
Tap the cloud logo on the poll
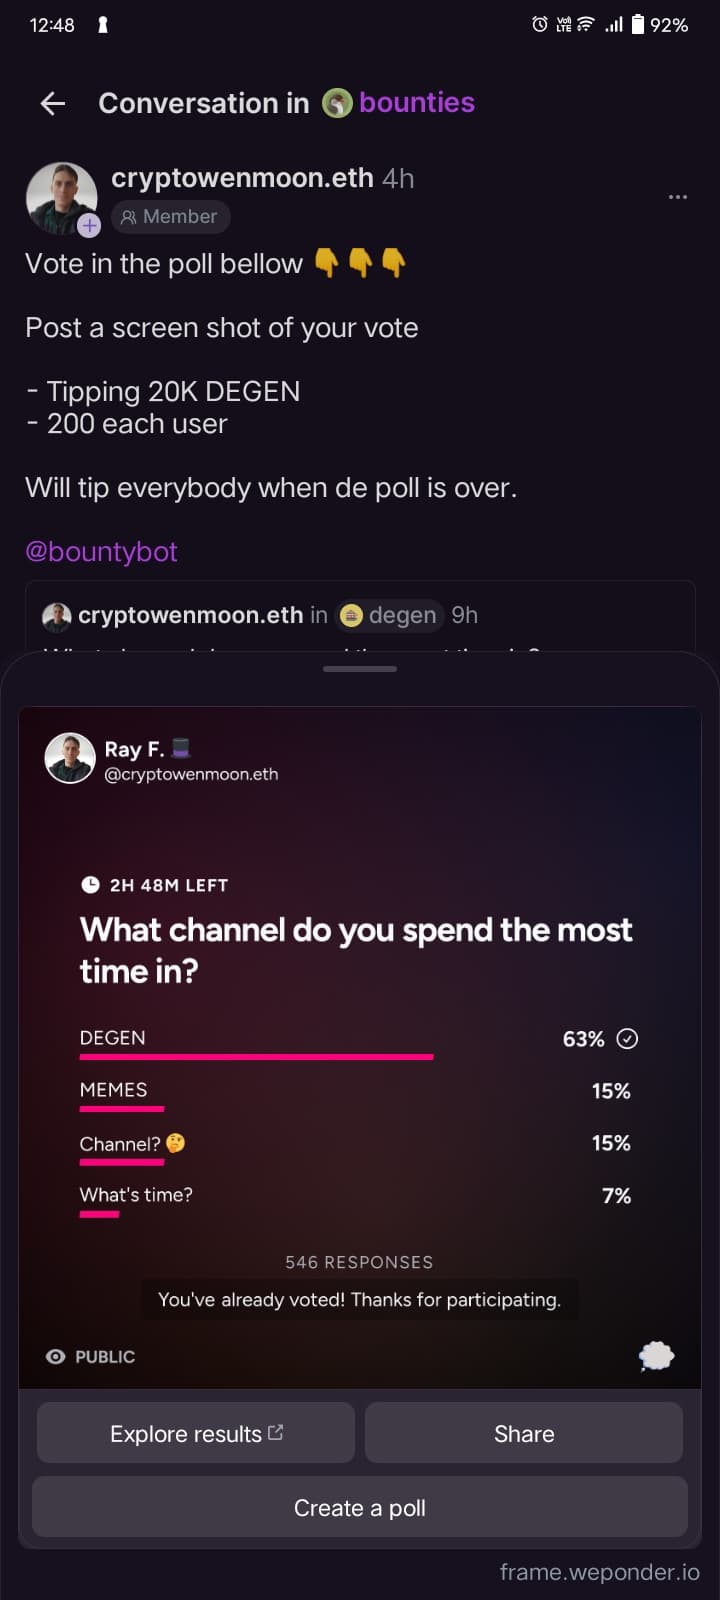click(x=656, y=1356)
